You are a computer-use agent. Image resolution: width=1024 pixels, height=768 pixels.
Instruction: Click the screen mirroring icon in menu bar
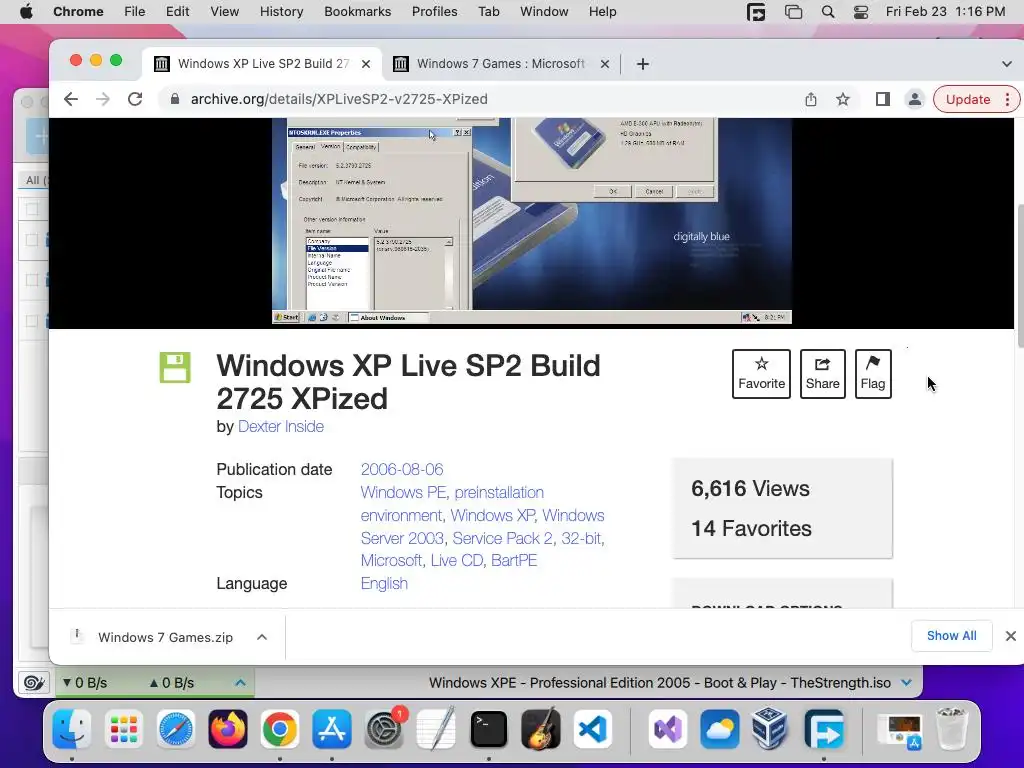pos(793,12)
